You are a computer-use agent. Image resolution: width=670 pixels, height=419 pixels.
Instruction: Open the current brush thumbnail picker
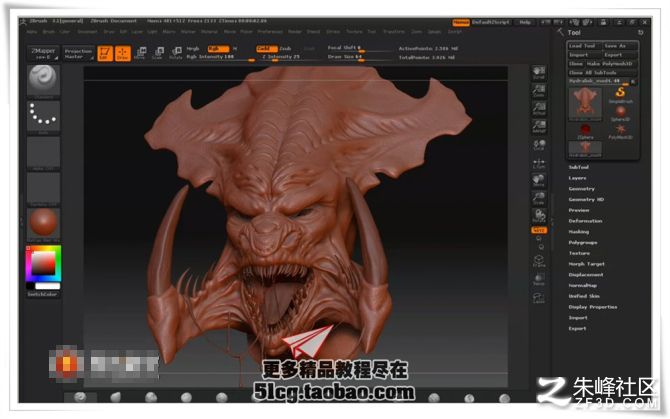click(43, 81)
